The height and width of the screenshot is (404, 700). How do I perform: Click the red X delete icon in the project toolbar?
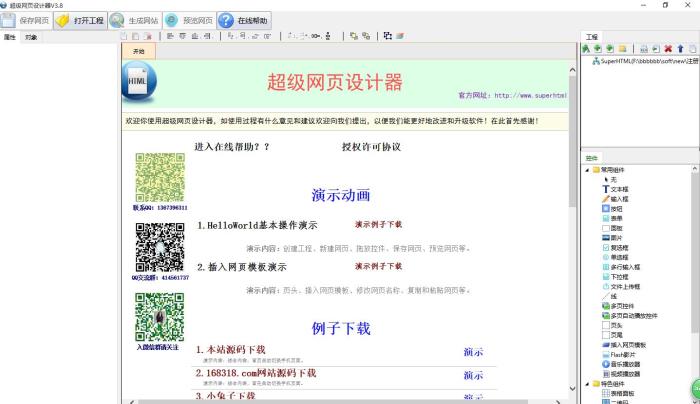click(668, 49)
